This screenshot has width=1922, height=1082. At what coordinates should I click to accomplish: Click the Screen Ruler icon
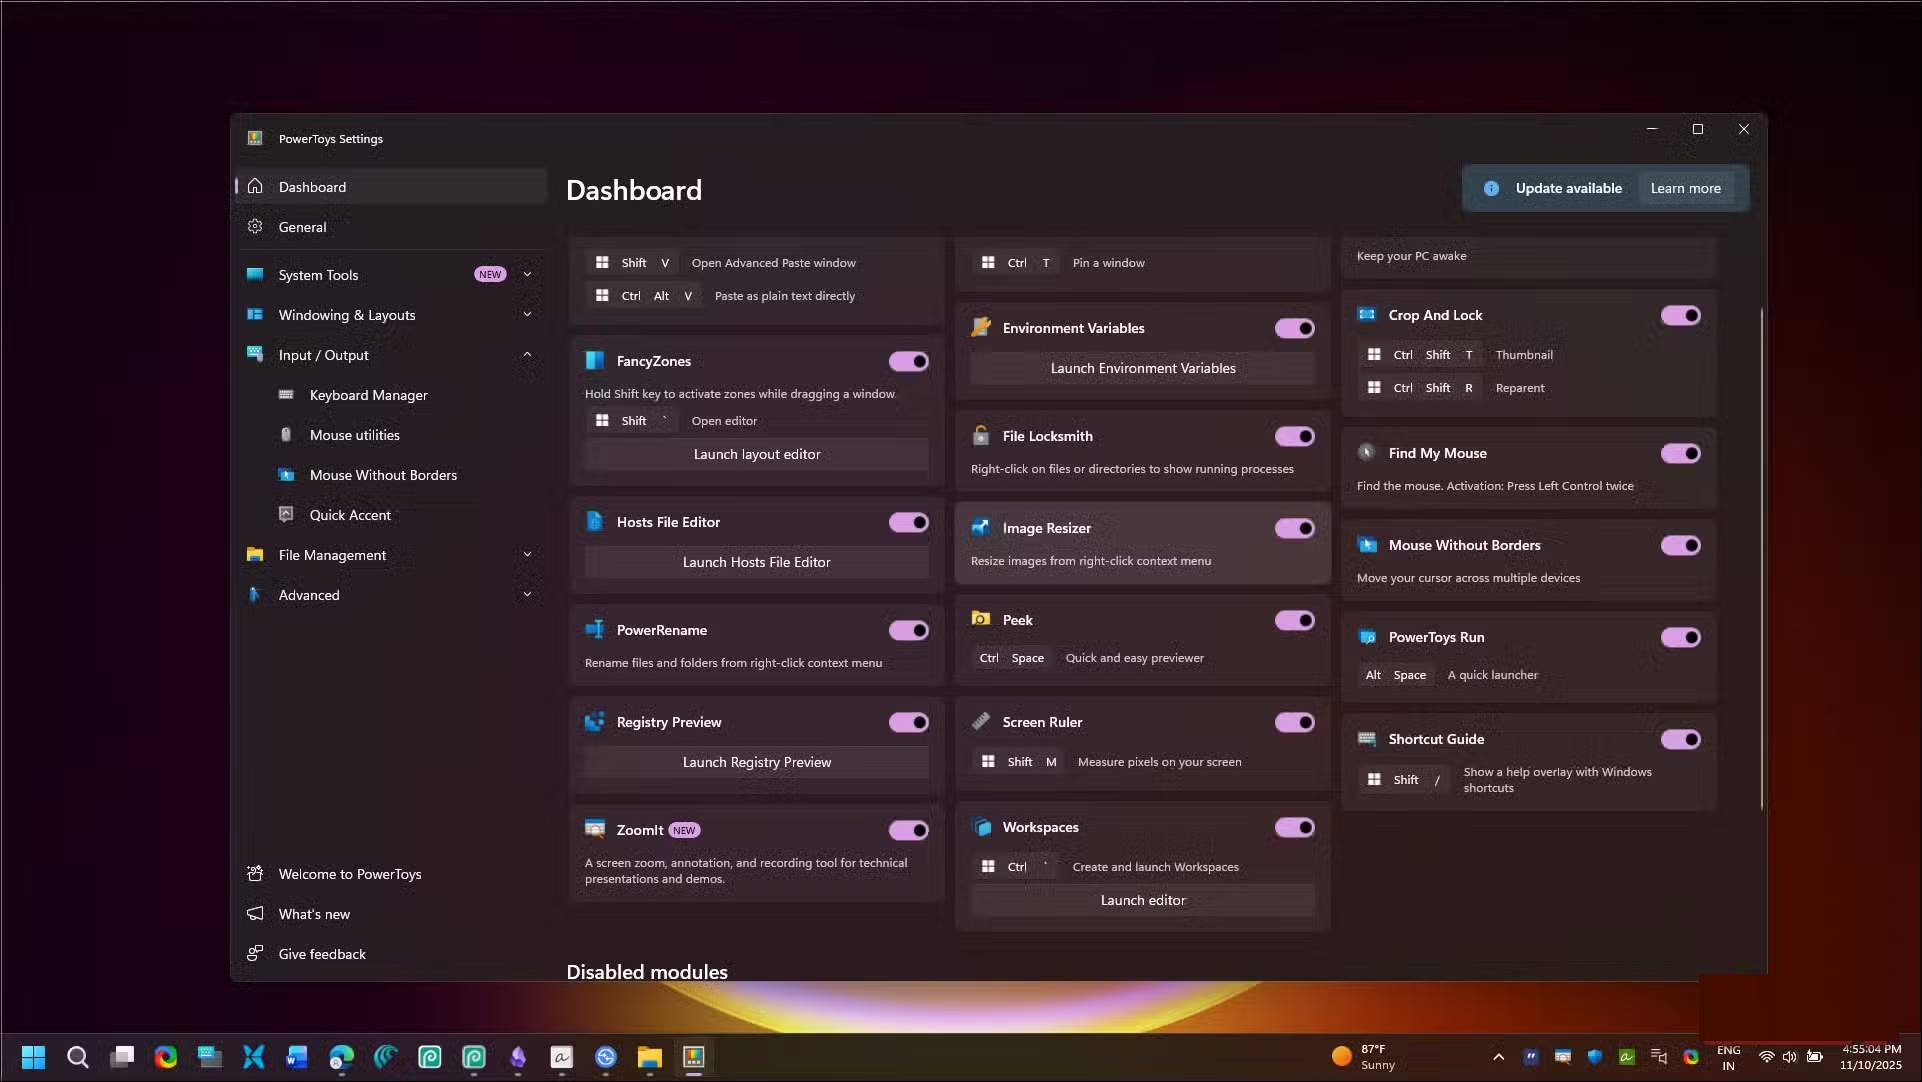tap(981, 721)
